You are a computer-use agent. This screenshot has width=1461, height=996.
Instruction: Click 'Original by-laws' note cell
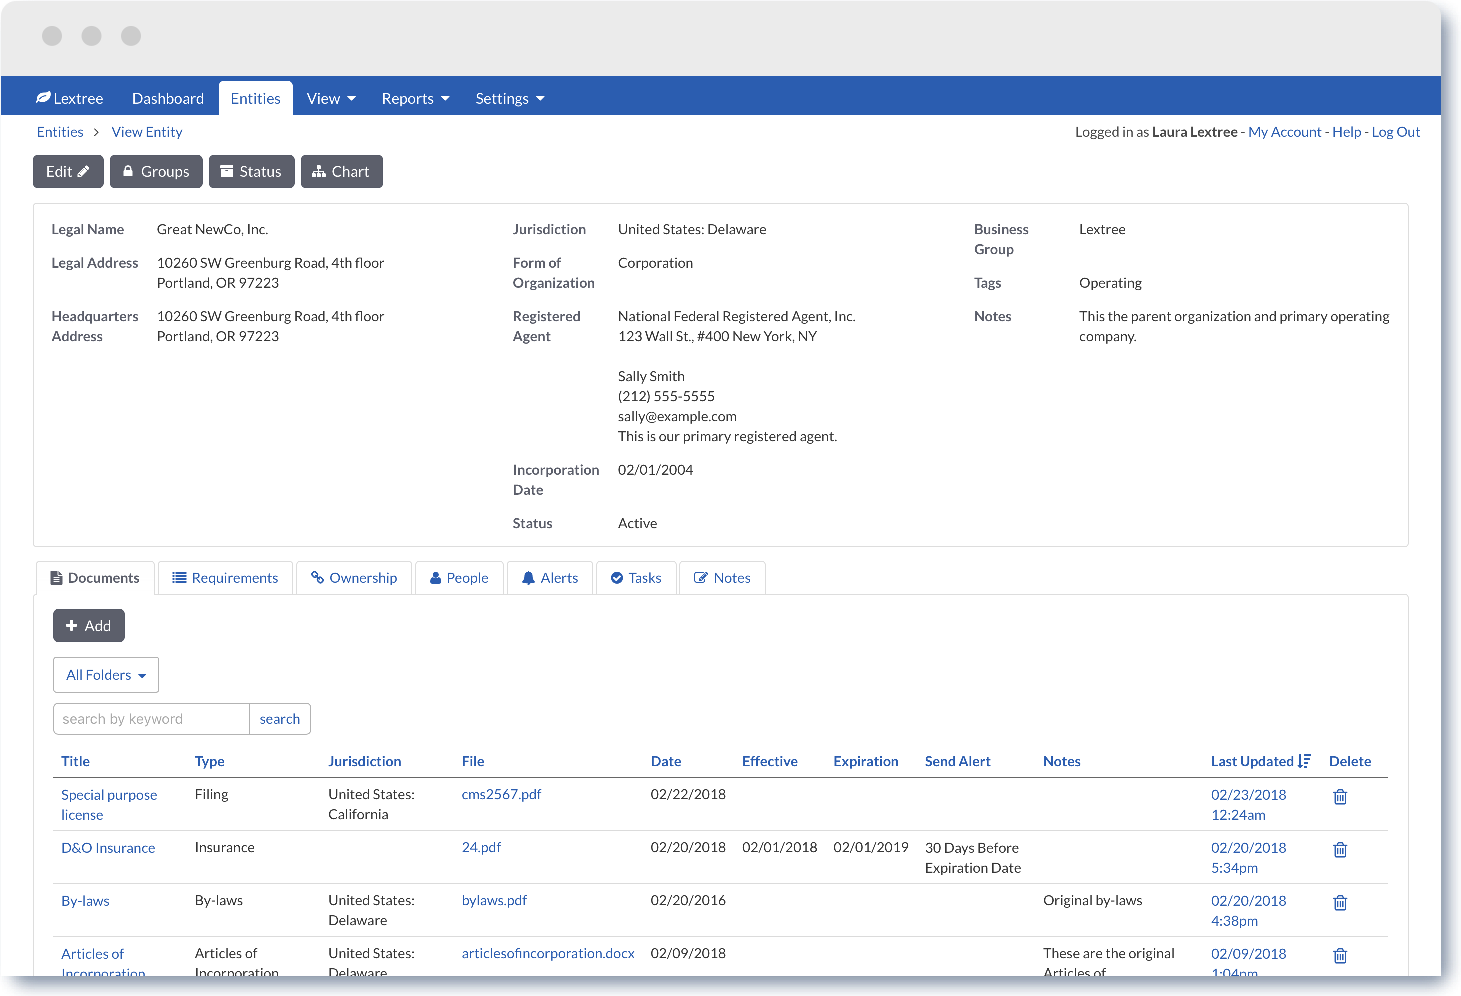(x=1092, y=900)
